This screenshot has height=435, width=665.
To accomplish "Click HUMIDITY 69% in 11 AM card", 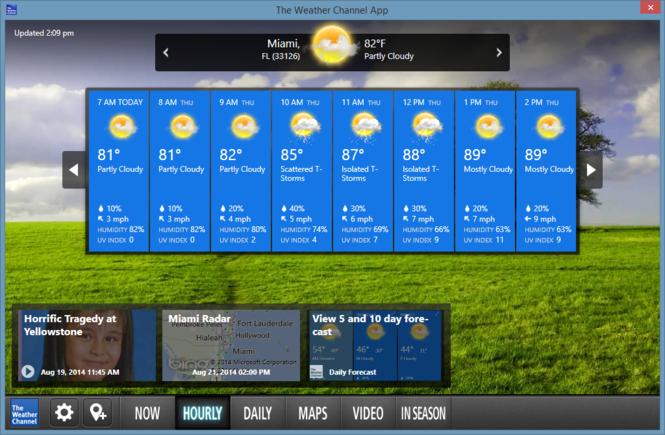I will pyautogui.click(x=365, y=229).
